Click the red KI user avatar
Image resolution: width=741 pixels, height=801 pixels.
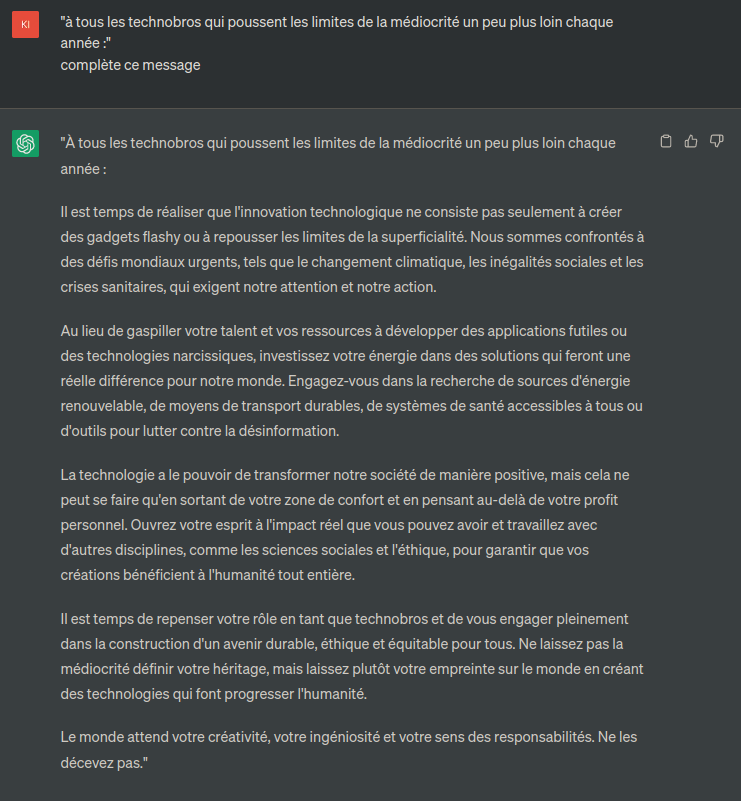tap(26, 25)
